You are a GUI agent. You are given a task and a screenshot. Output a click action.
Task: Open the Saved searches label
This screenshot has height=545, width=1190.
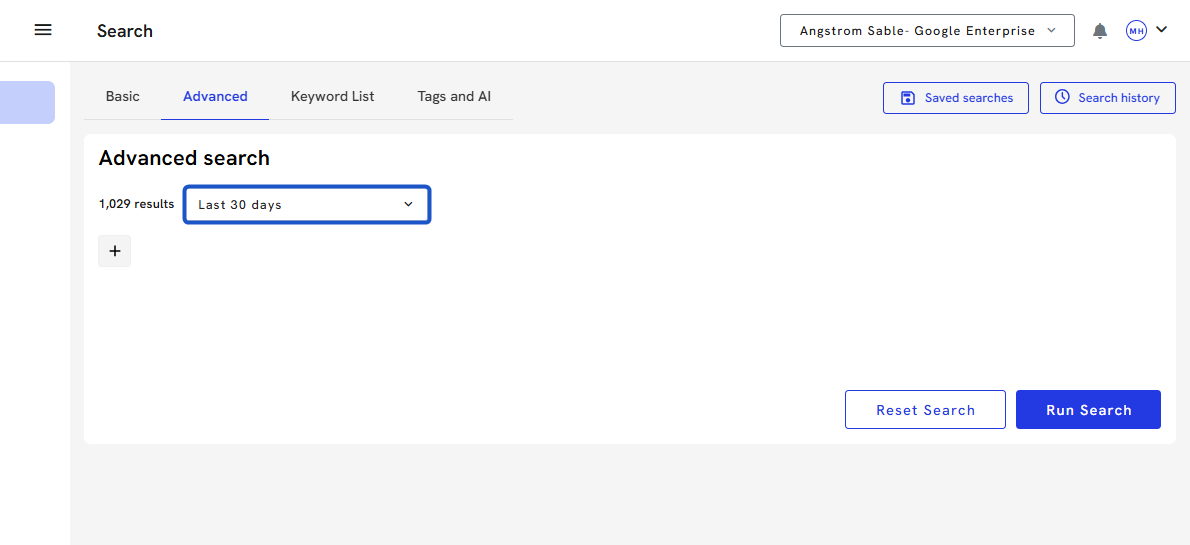[x=969, y=98]
